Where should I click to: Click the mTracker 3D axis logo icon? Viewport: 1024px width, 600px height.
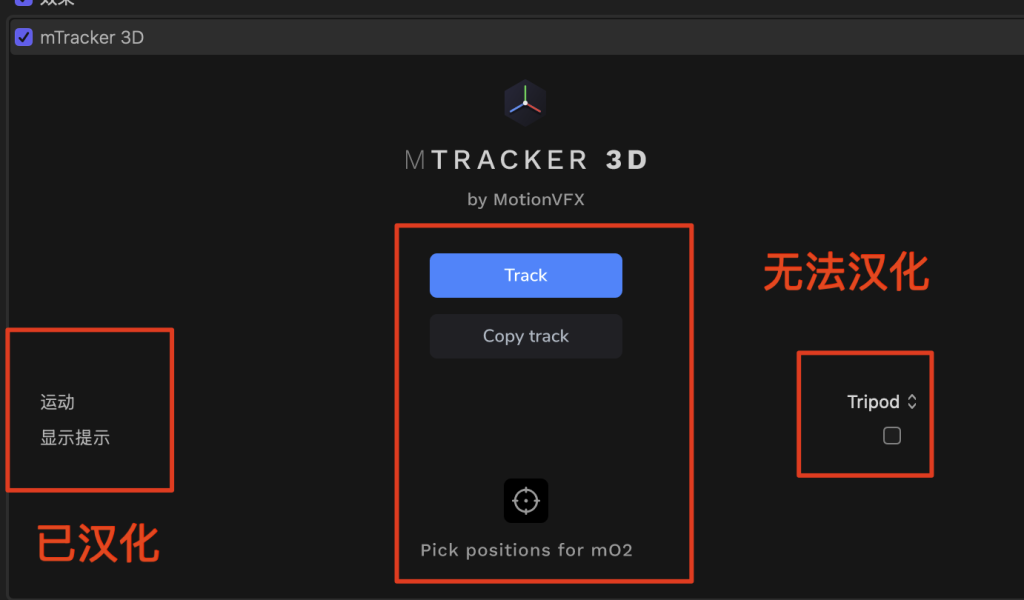525,103
